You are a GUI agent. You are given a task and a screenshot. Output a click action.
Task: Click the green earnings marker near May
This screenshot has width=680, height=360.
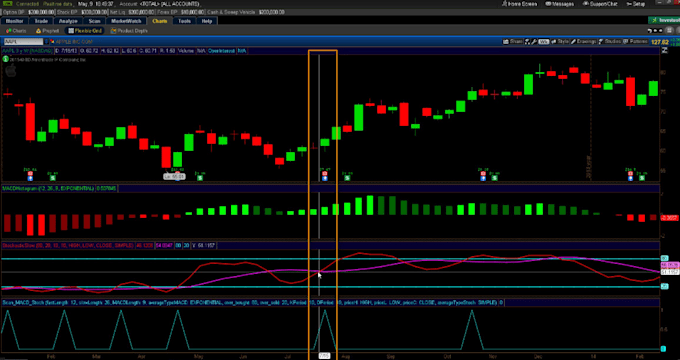[199, 177]
